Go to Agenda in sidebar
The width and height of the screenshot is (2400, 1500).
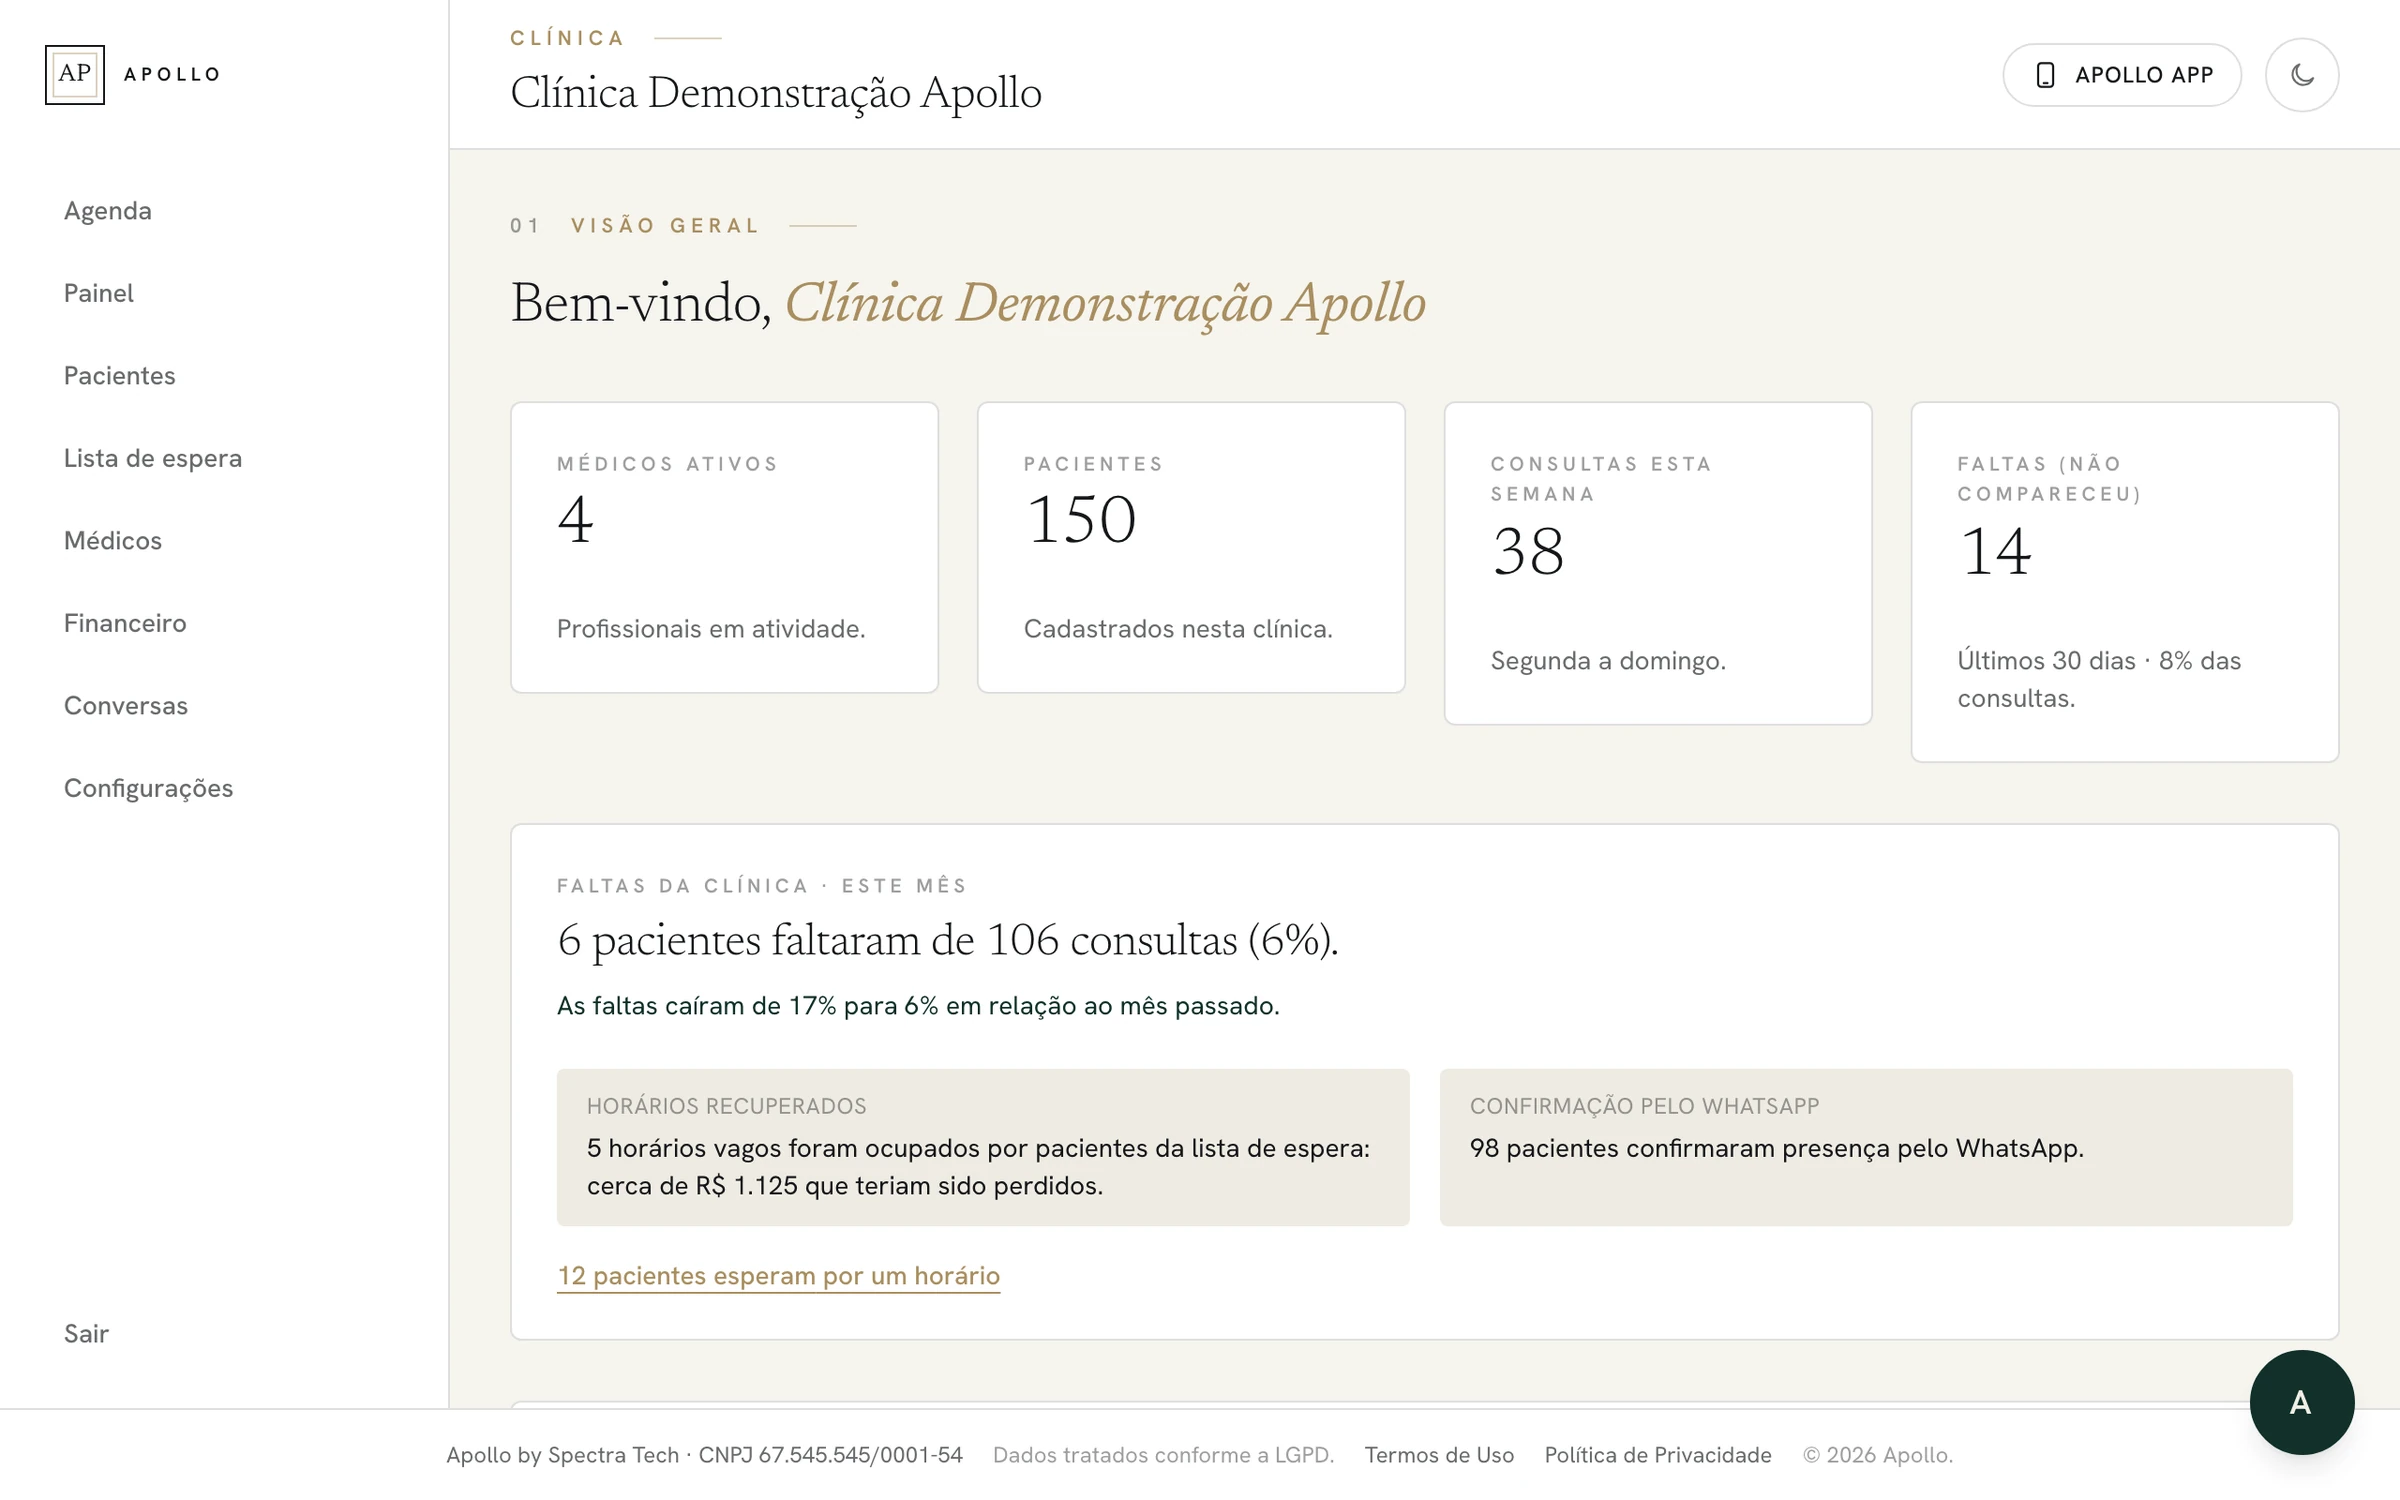pos(108,211)
